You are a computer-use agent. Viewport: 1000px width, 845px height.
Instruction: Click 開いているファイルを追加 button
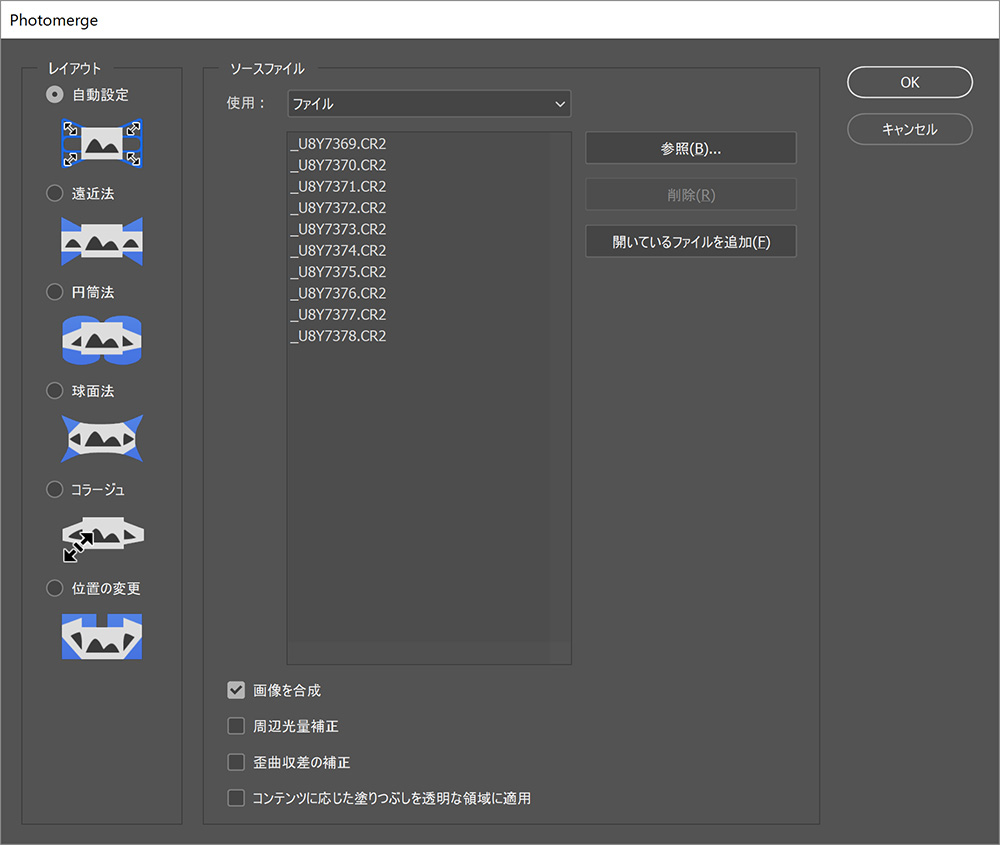tap(690, 242)
